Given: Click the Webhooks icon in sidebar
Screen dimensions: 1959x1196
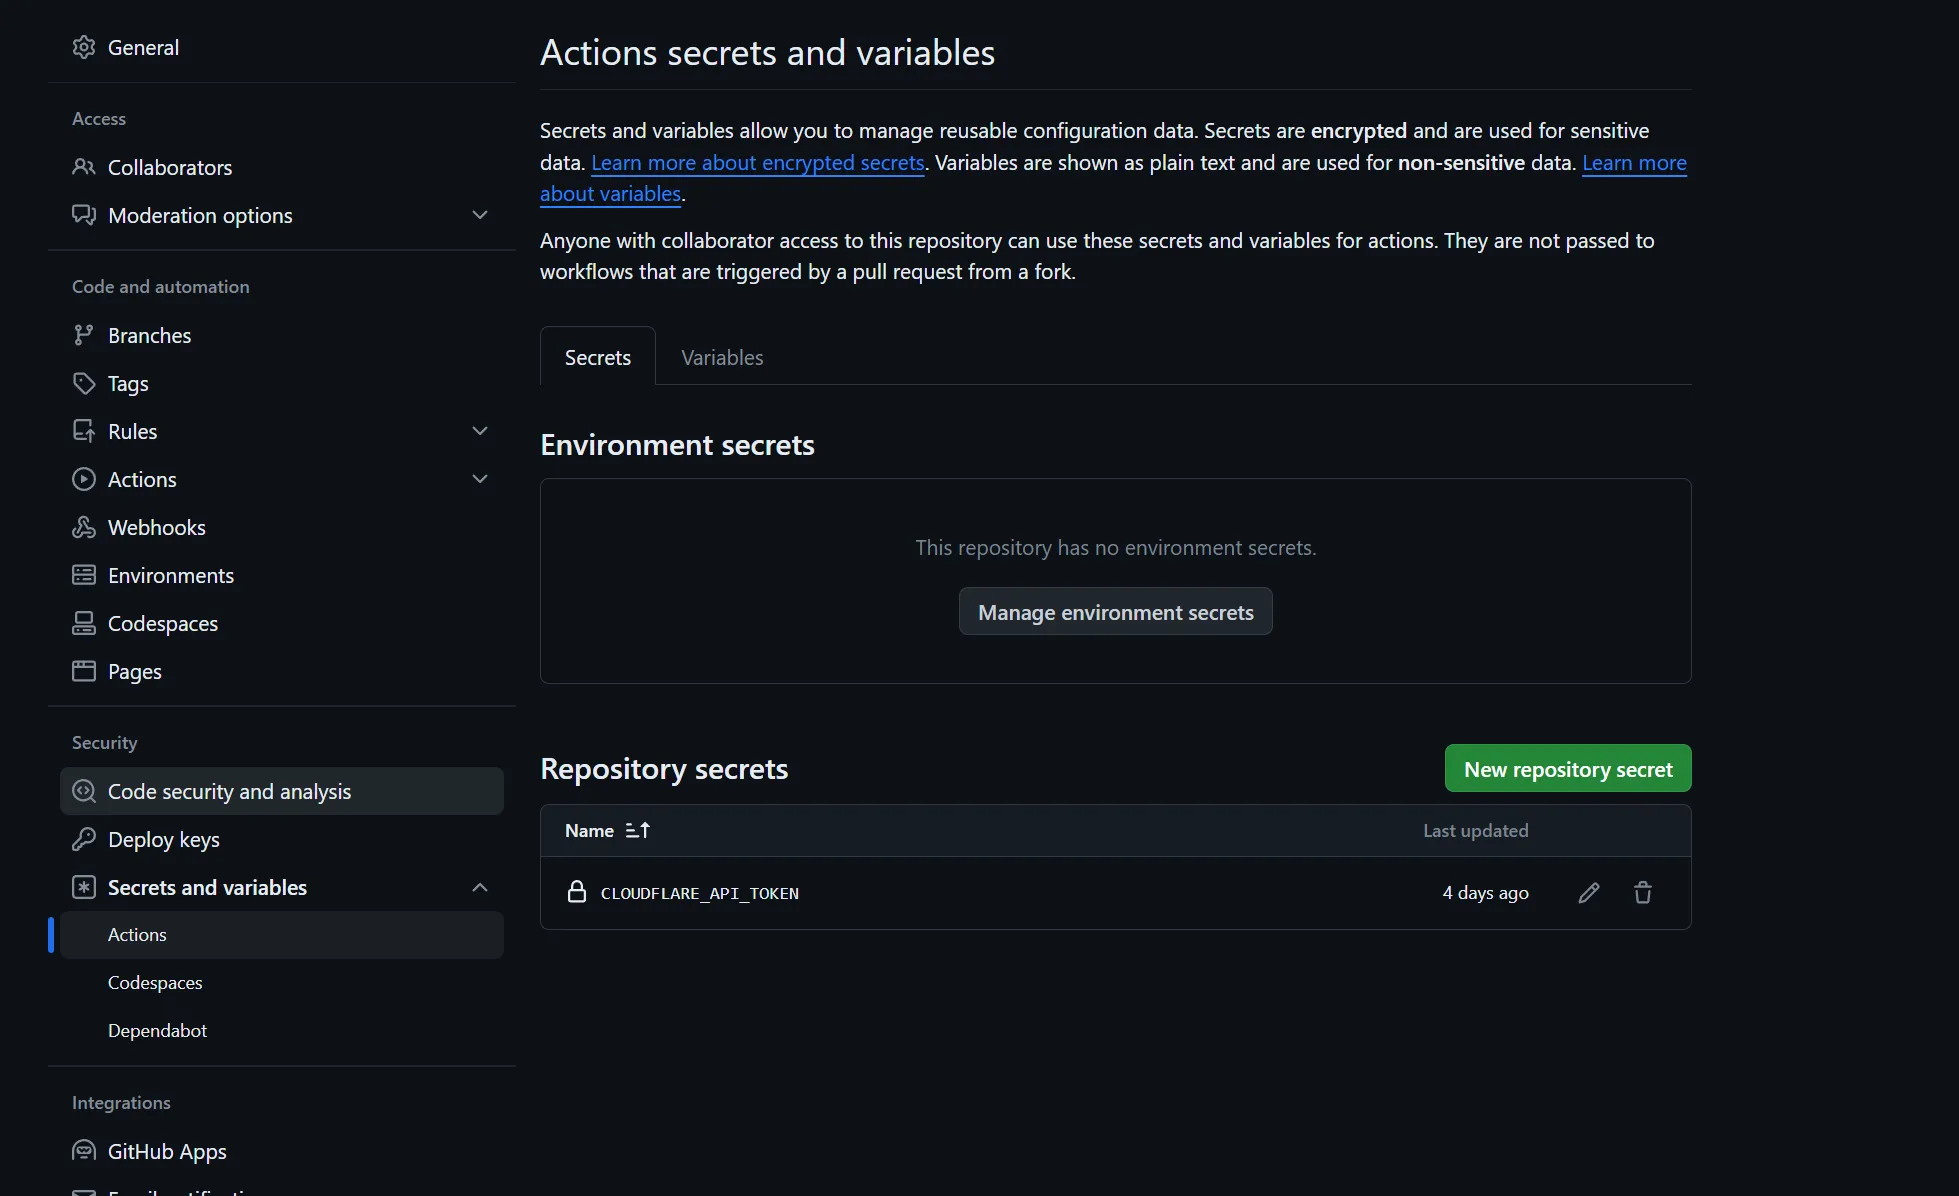Looking at the screenshot, I should point(84,528).
